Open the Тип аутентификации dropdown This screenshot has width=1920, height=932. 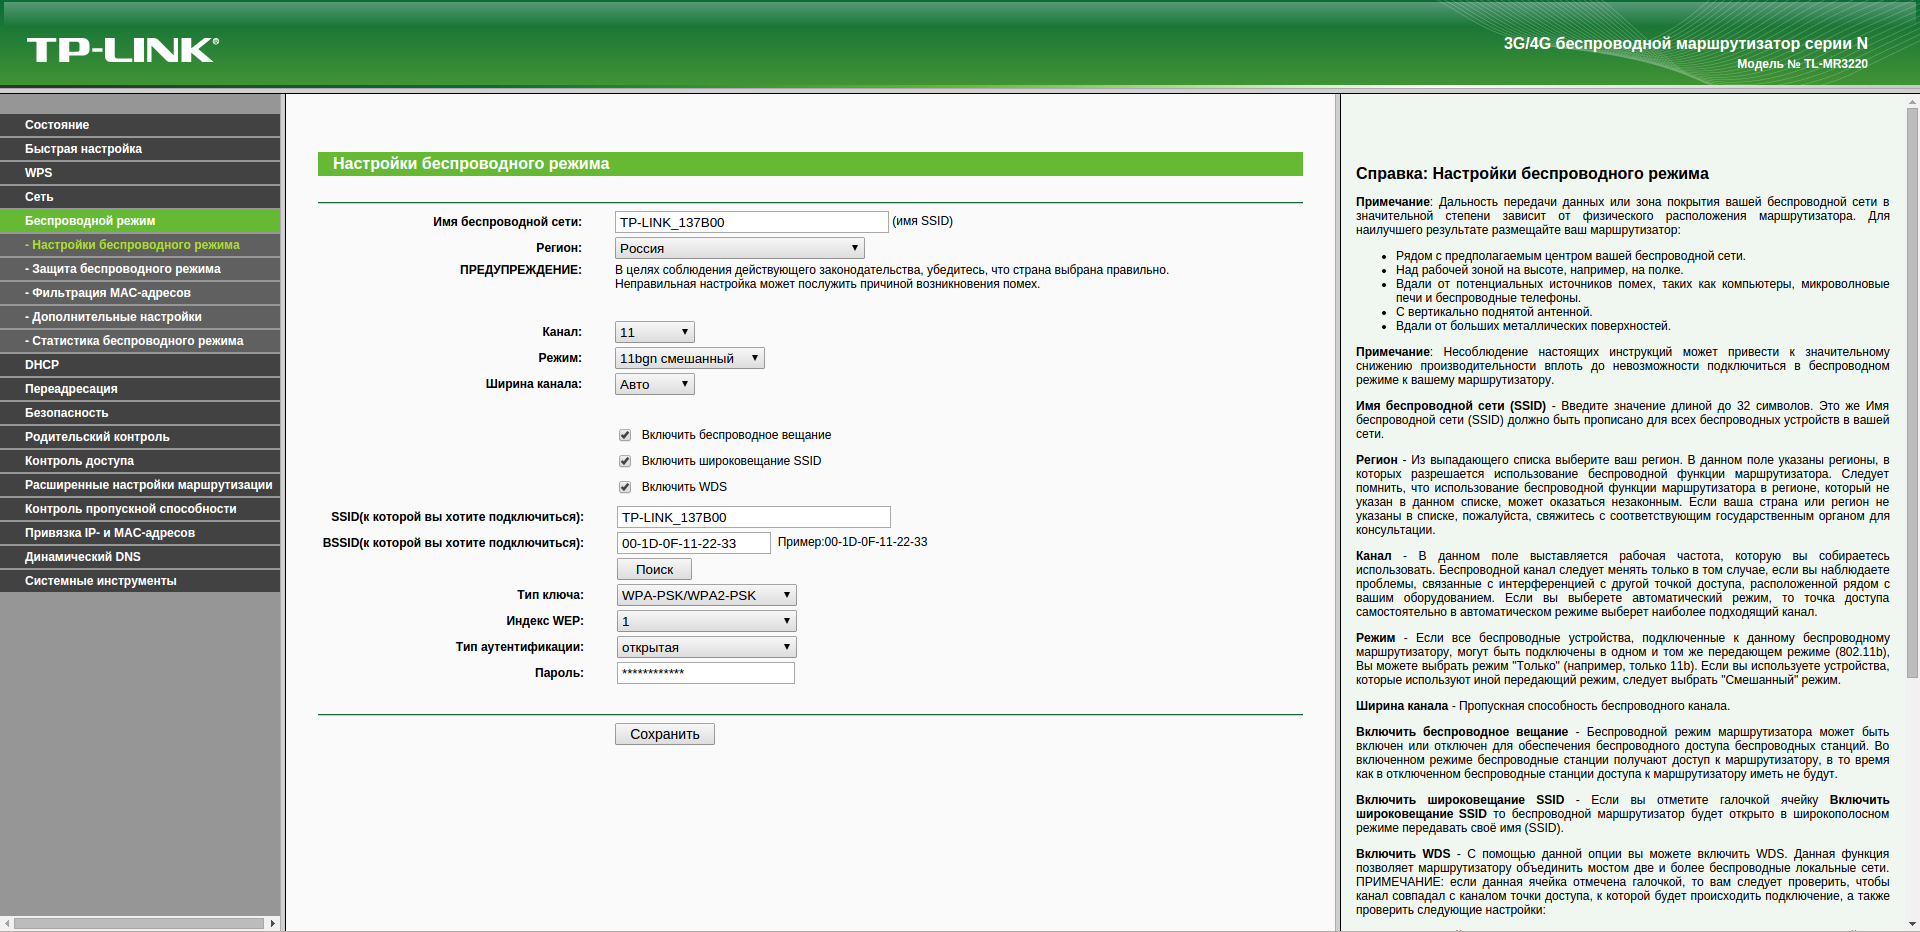tap(706, 647)
